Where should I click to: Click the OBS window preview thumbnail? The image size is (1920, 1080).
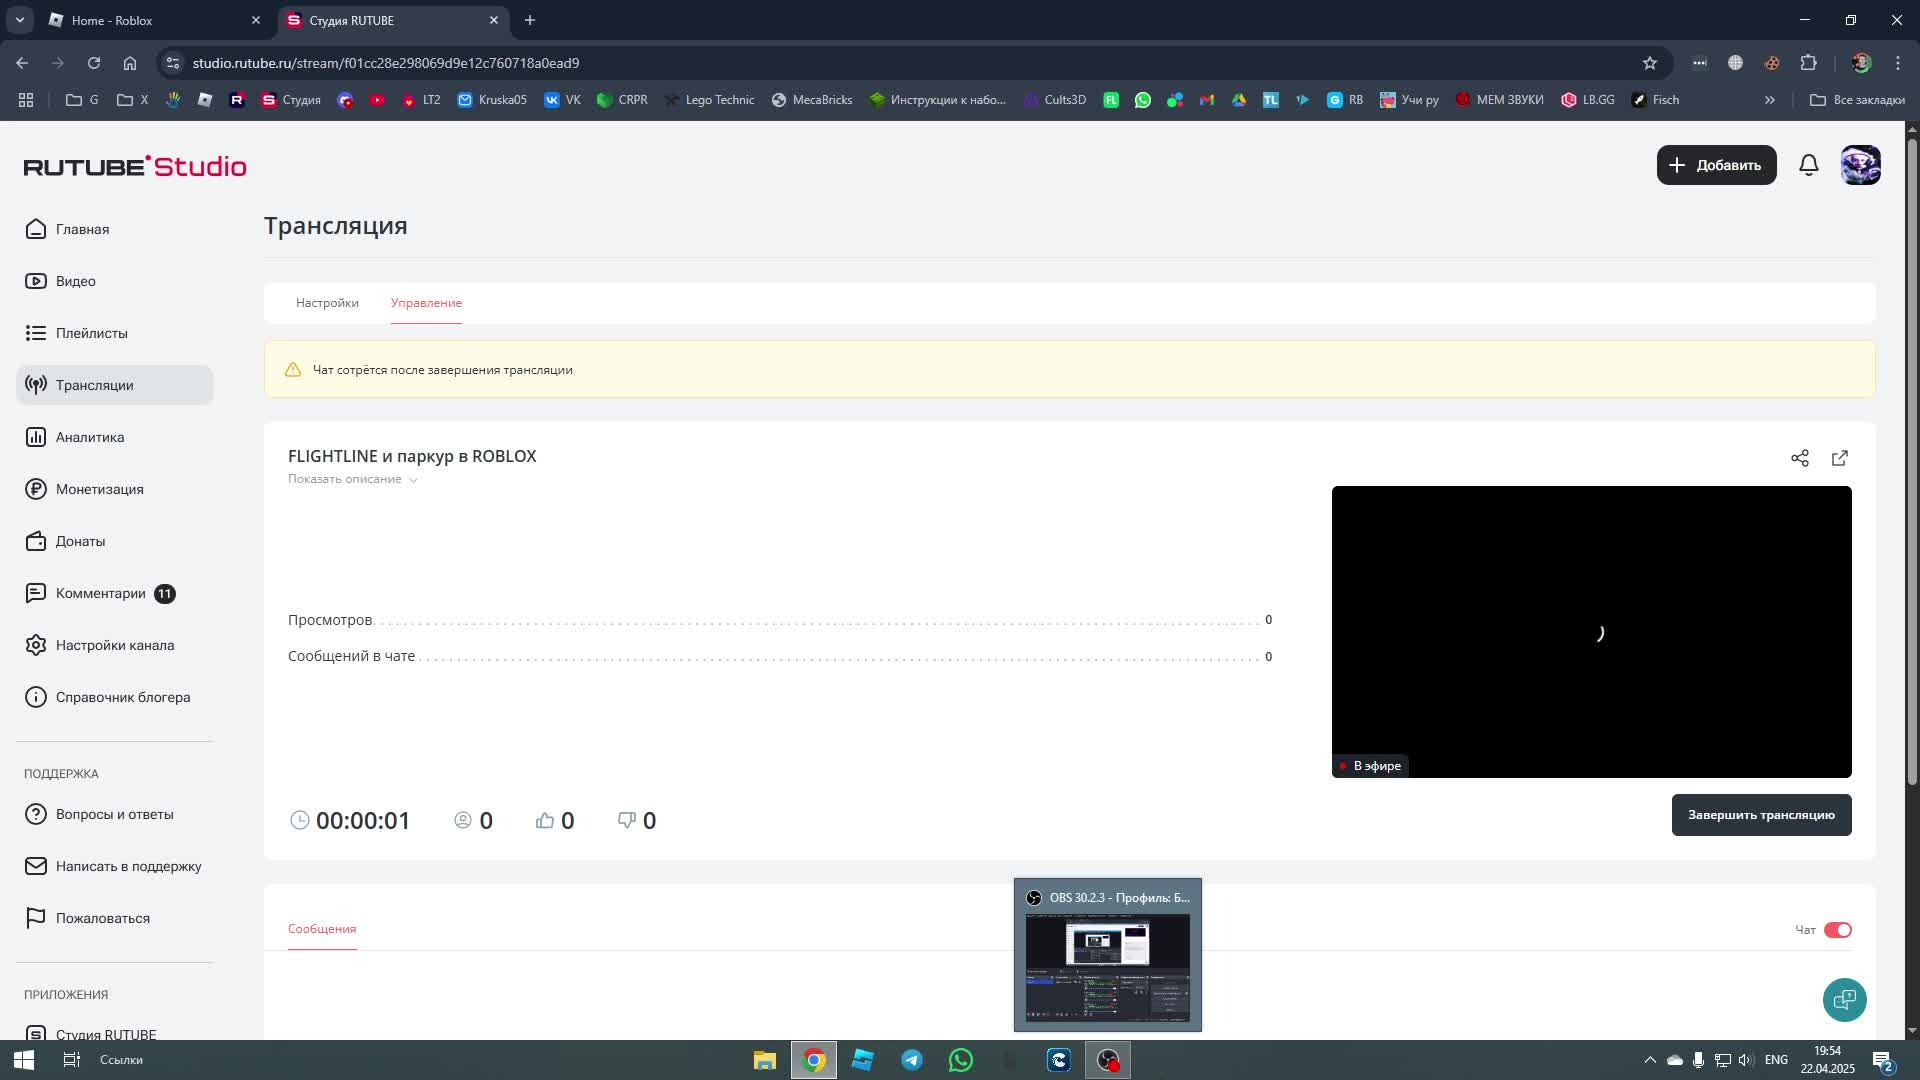click(1108, 968)
